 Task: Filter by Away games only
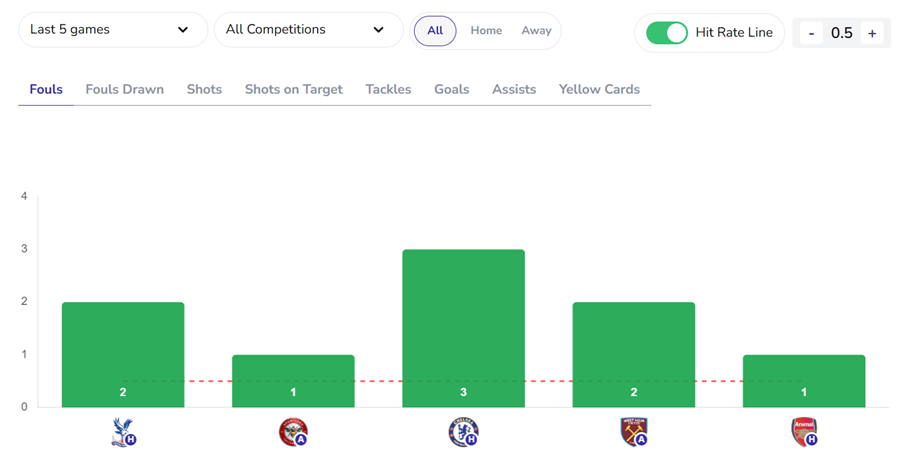[x=536, y=31]
